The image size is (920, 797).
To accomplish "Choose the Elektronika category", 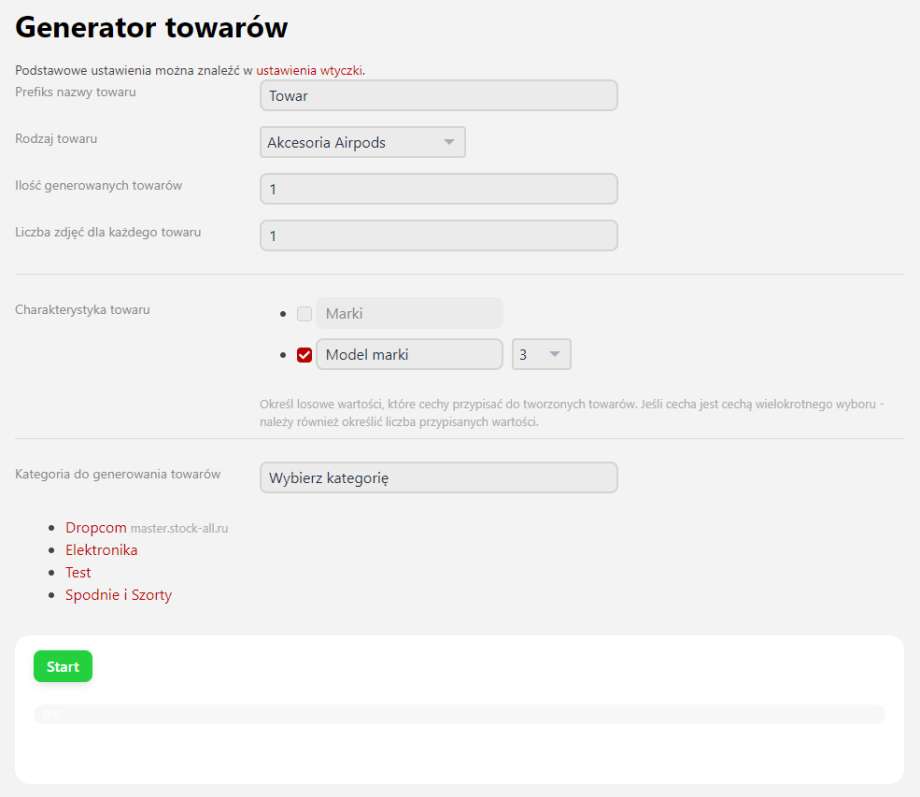I will [x=101, y=550].
